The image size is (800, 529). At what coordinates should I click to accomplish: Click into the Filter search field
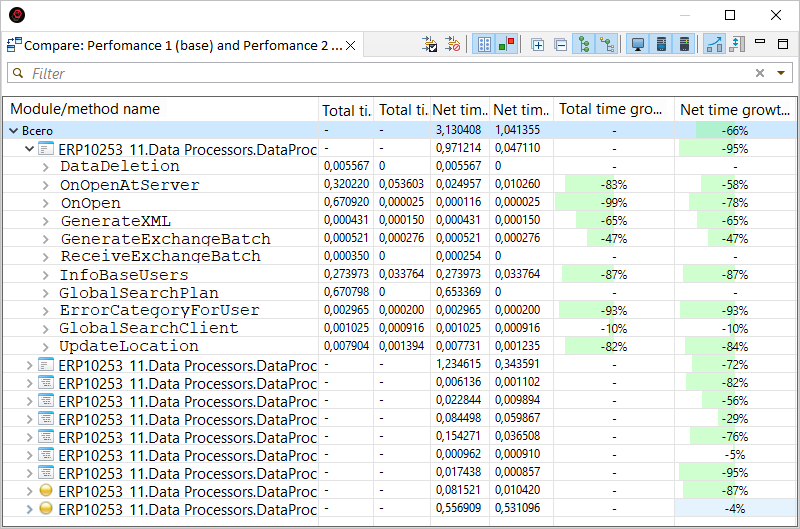380,73
